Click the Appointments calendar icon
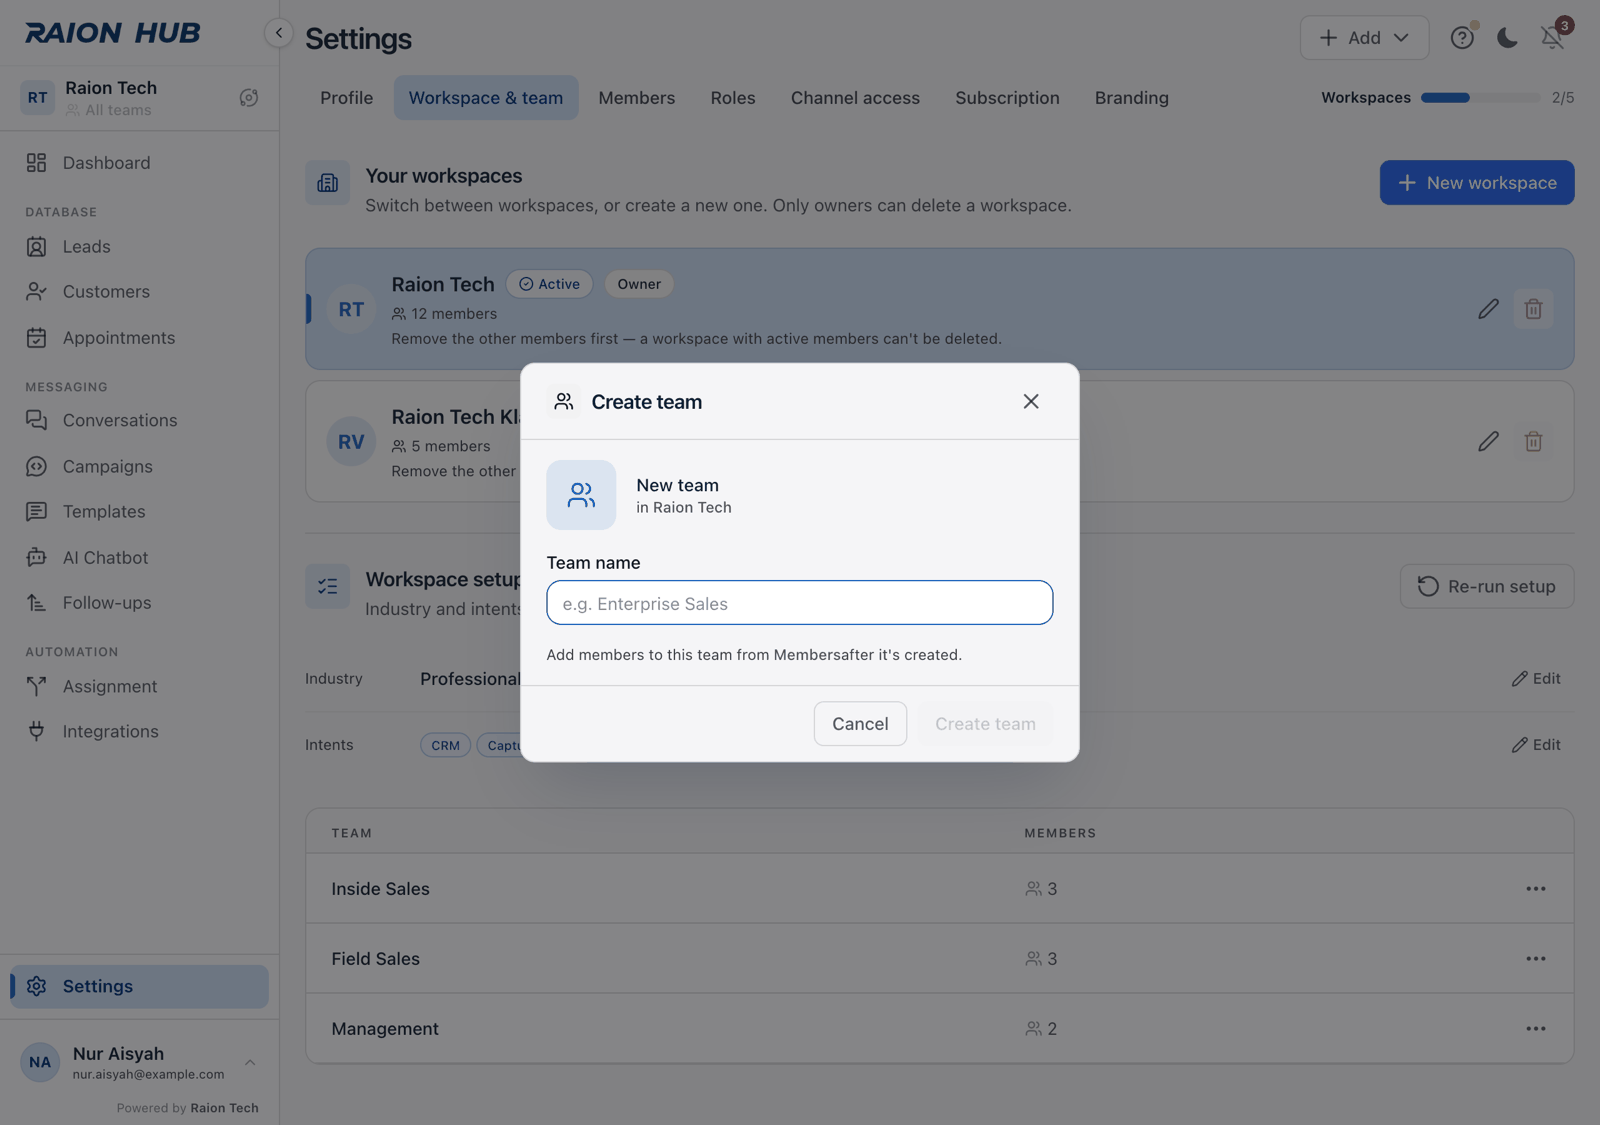Screen dimensions: 1600x1125 [x=37, y=338]
